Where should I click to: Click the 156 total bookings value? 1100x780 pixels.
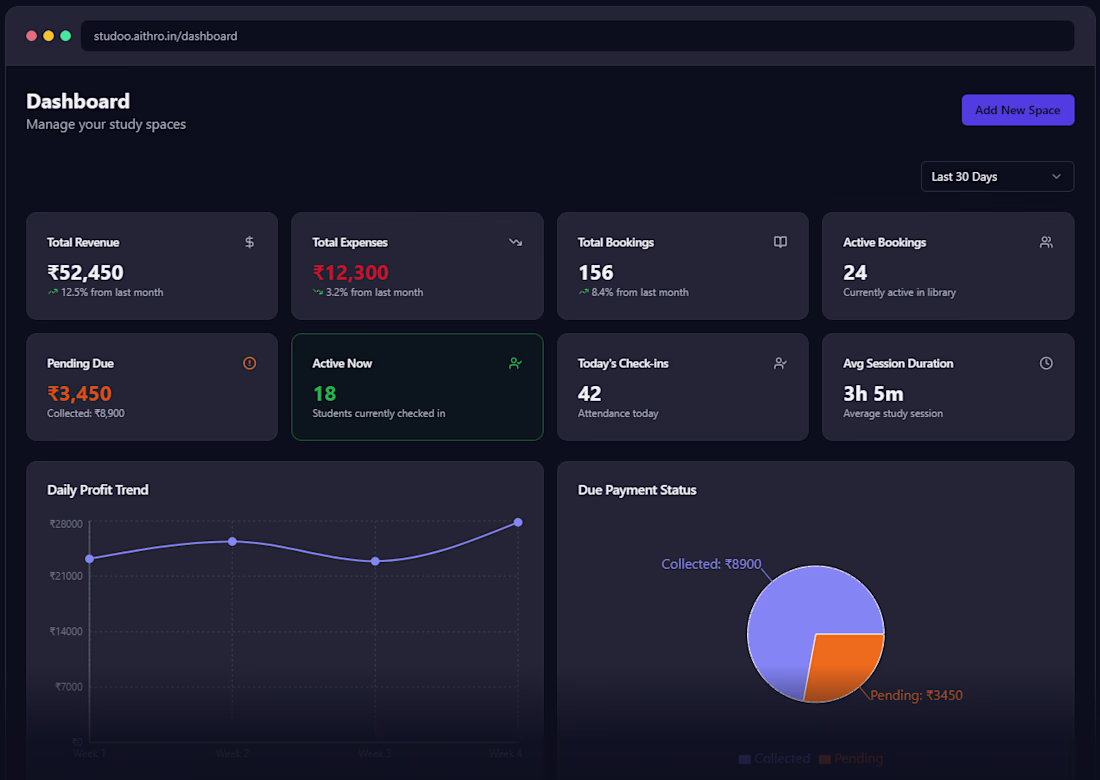click(596, 272)
